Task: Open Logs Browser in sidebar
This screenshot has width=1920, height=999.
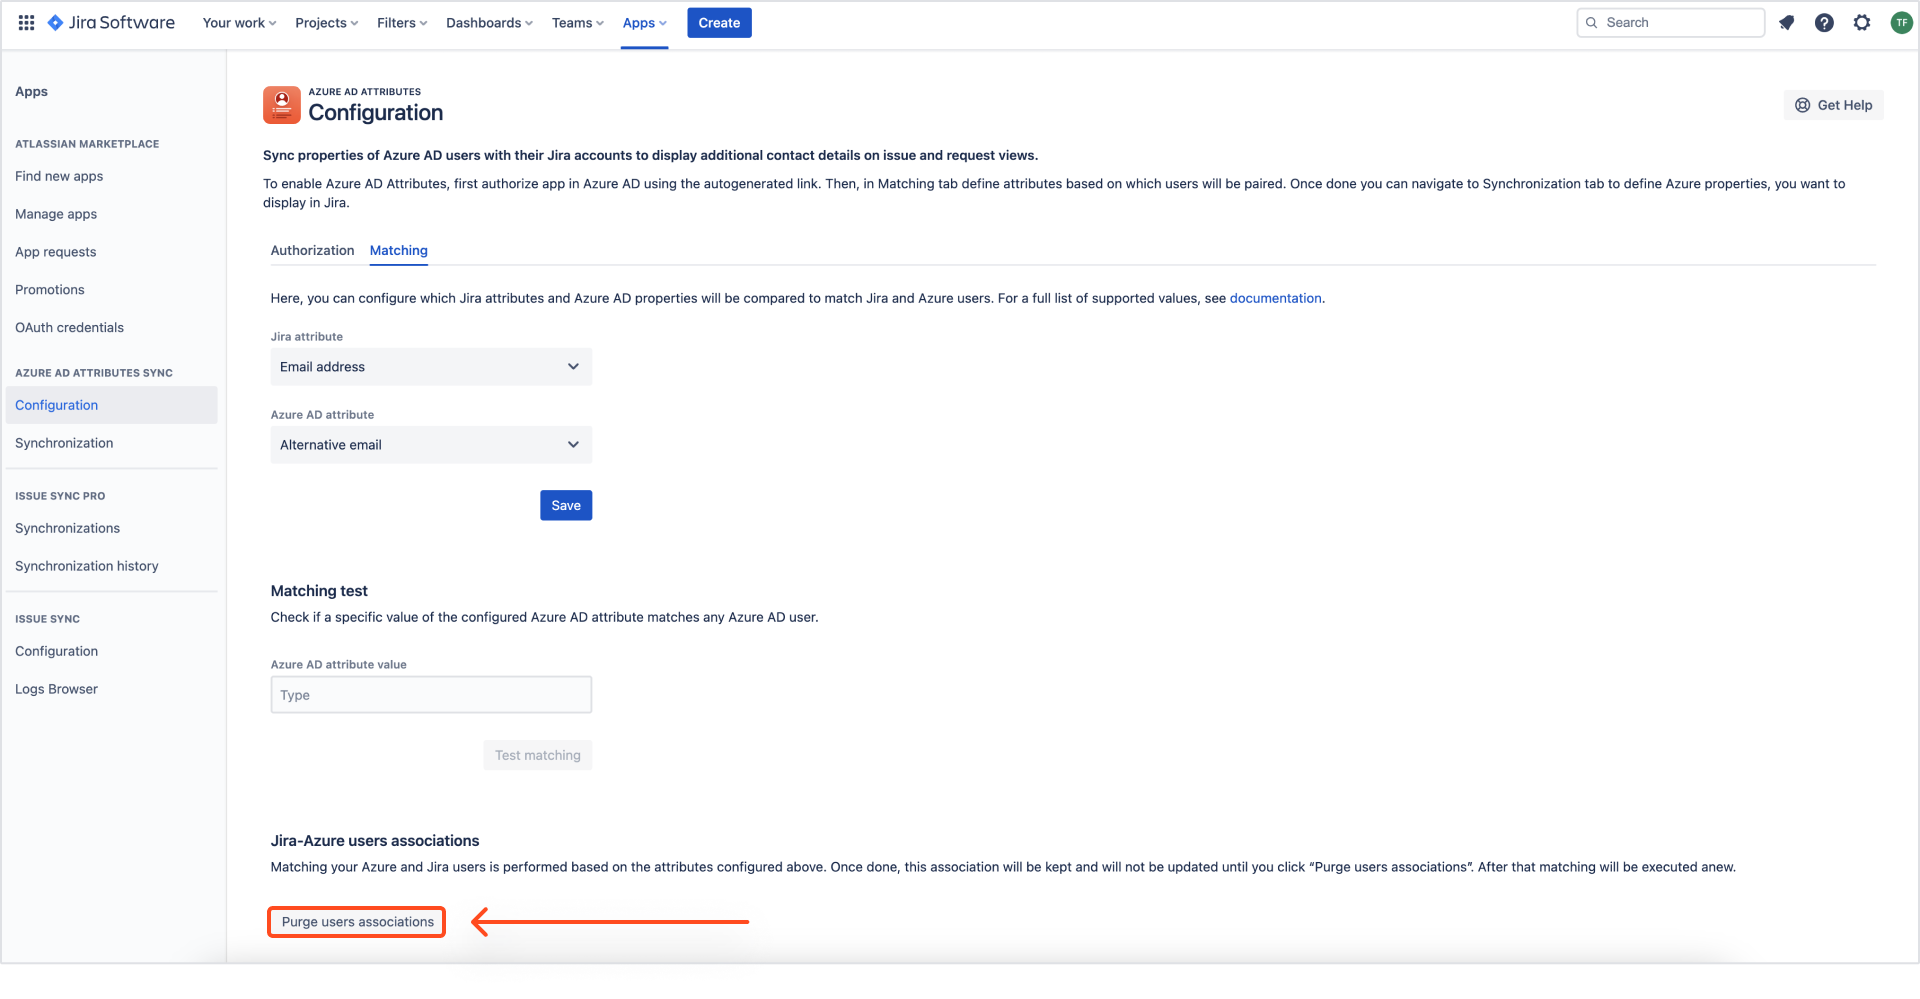Action: tap(57, 689)
